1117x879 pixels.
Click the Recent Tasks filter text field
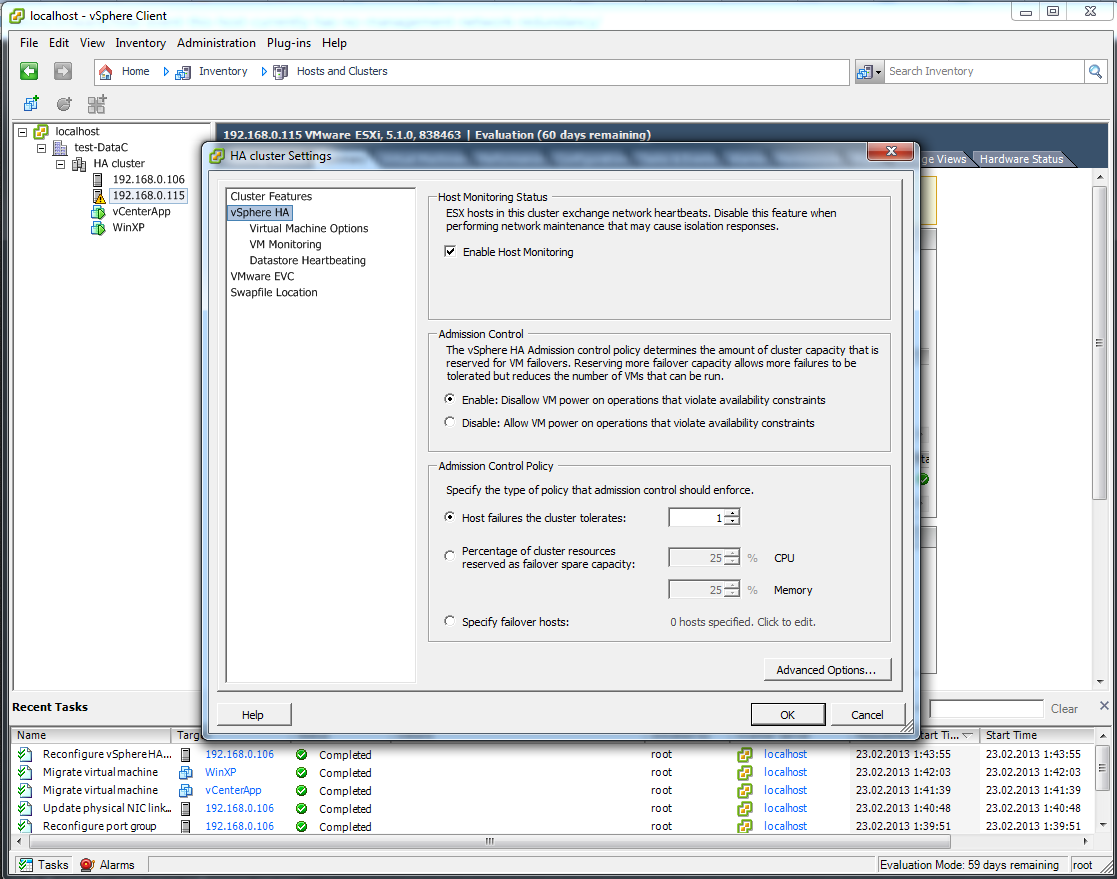(x=986, y=709)
